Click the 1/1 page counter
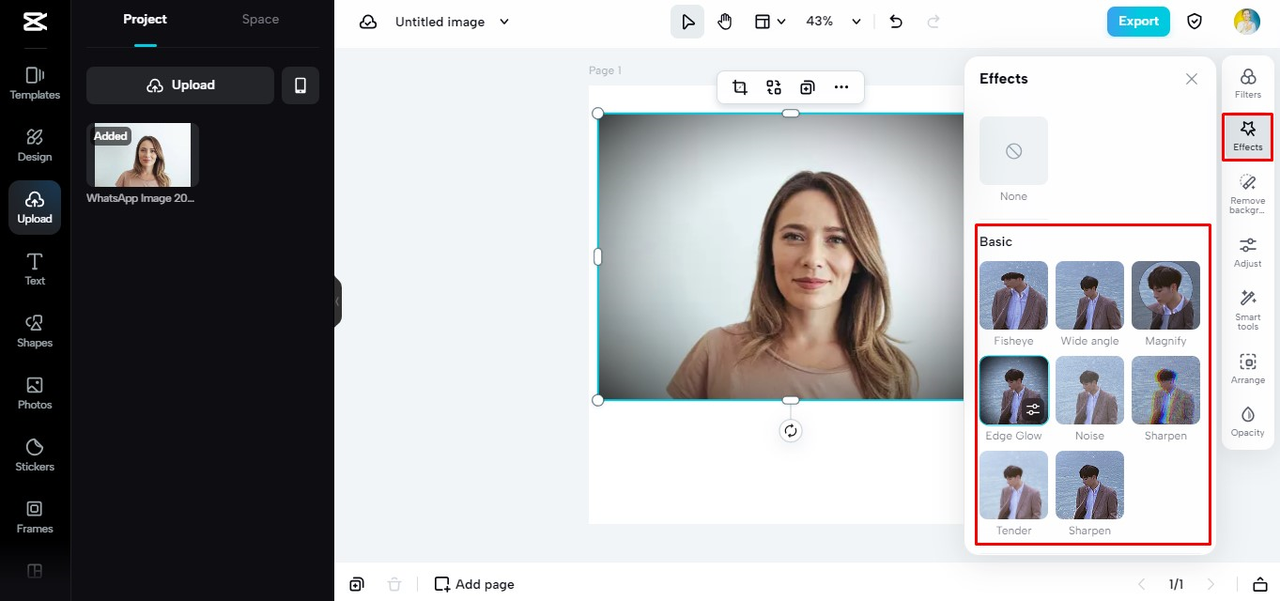 [1177, 584]
